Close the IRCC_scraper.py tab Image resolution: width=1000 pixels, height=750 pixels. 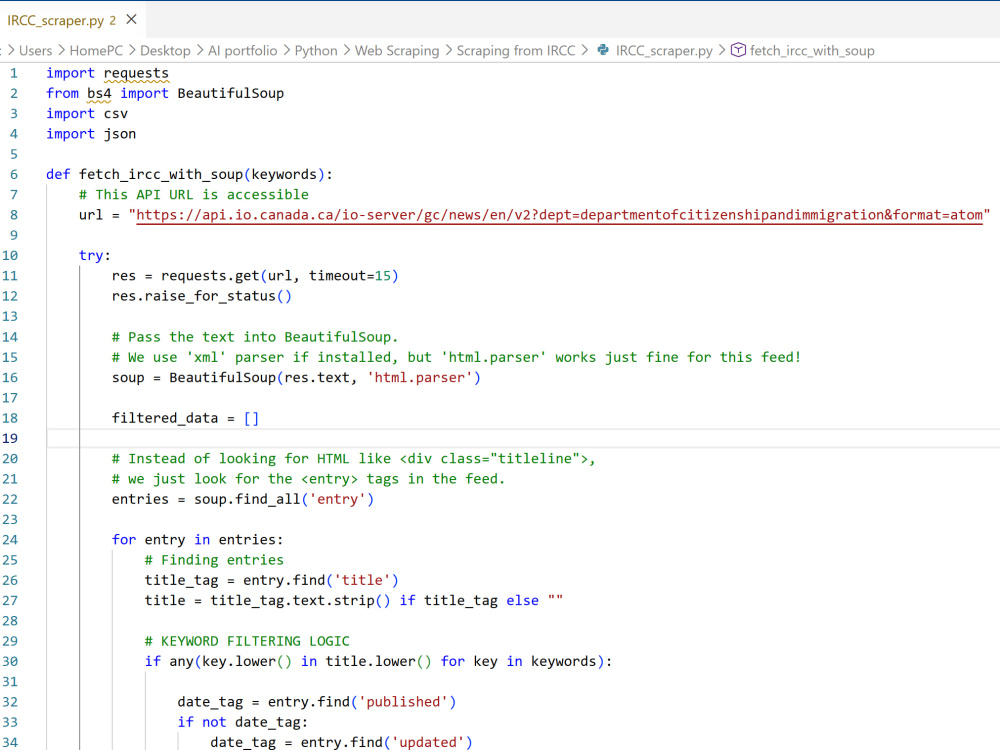[x=131, y=20]
